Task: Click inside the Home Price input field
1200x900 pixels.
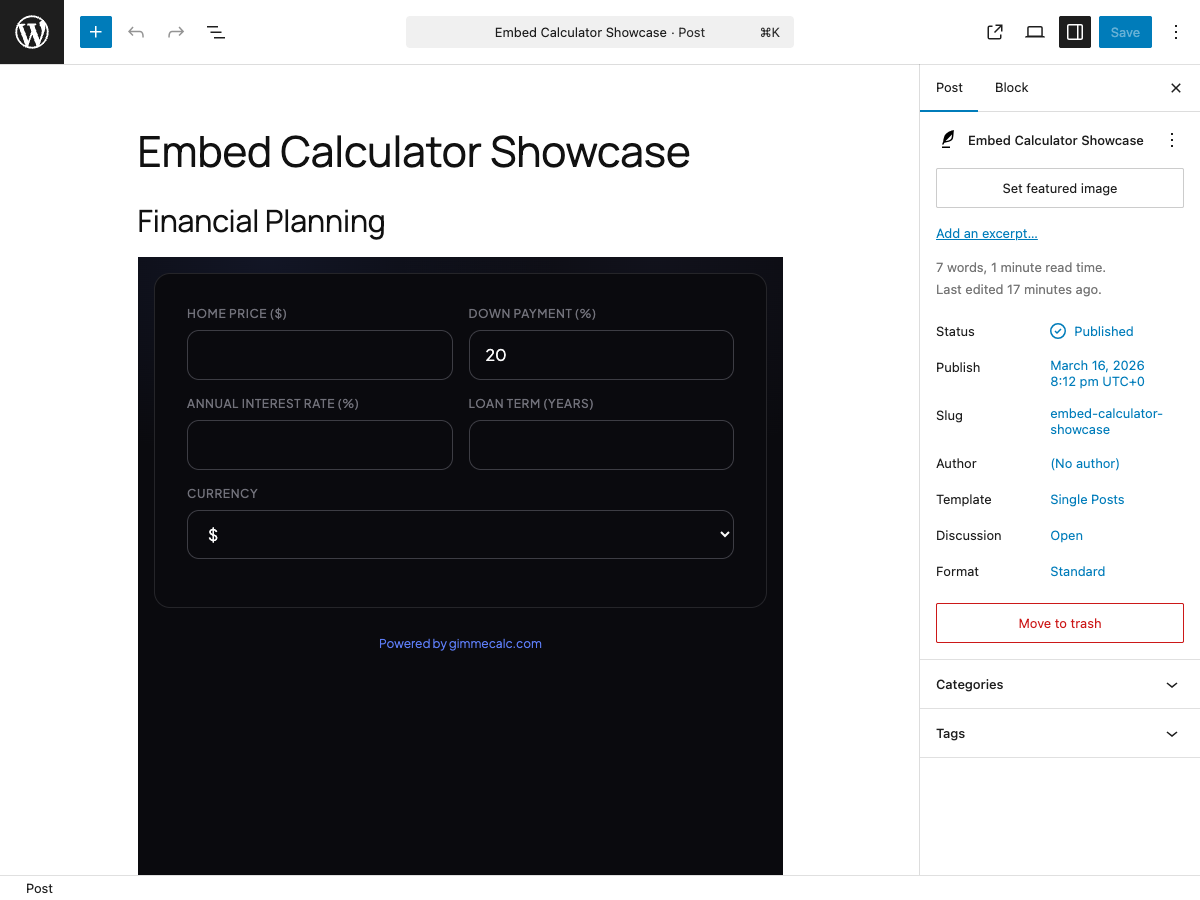Action: (319, 355)
